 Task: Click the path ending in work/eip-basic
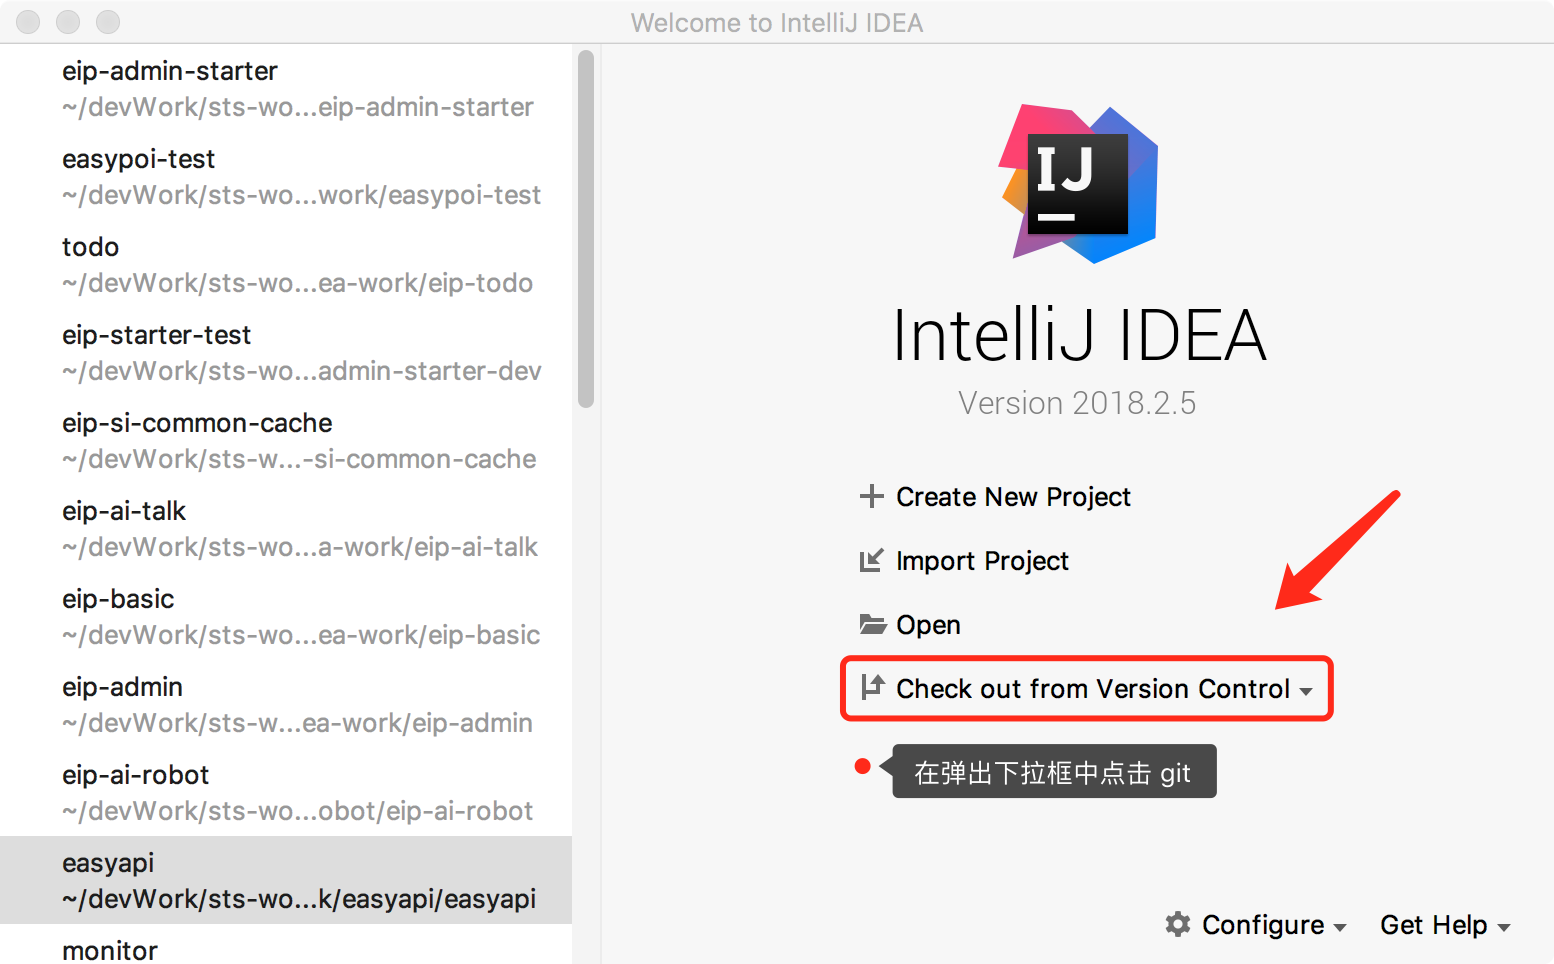click(301, 635)
